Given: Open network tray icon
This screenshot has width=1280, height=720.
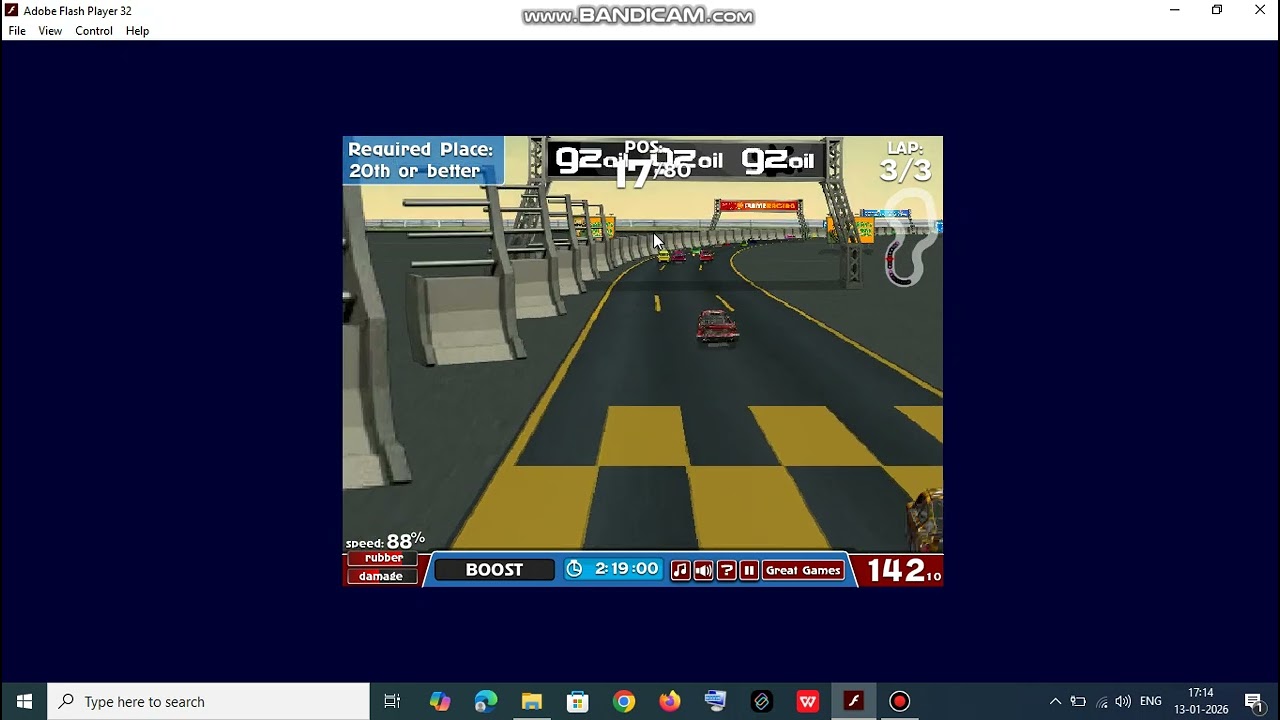Looking at the screenshot, I should pyautogui.click(x=1102, y=701).
